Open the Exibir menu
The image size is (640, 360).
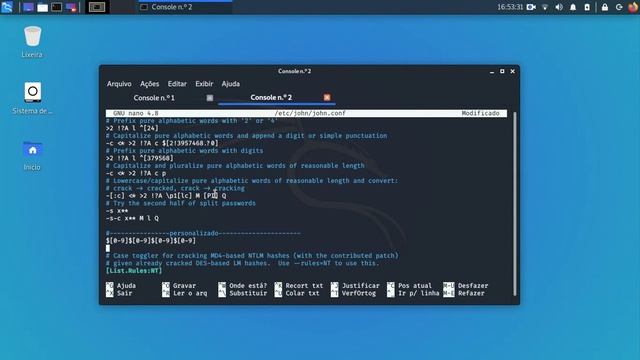204,84
